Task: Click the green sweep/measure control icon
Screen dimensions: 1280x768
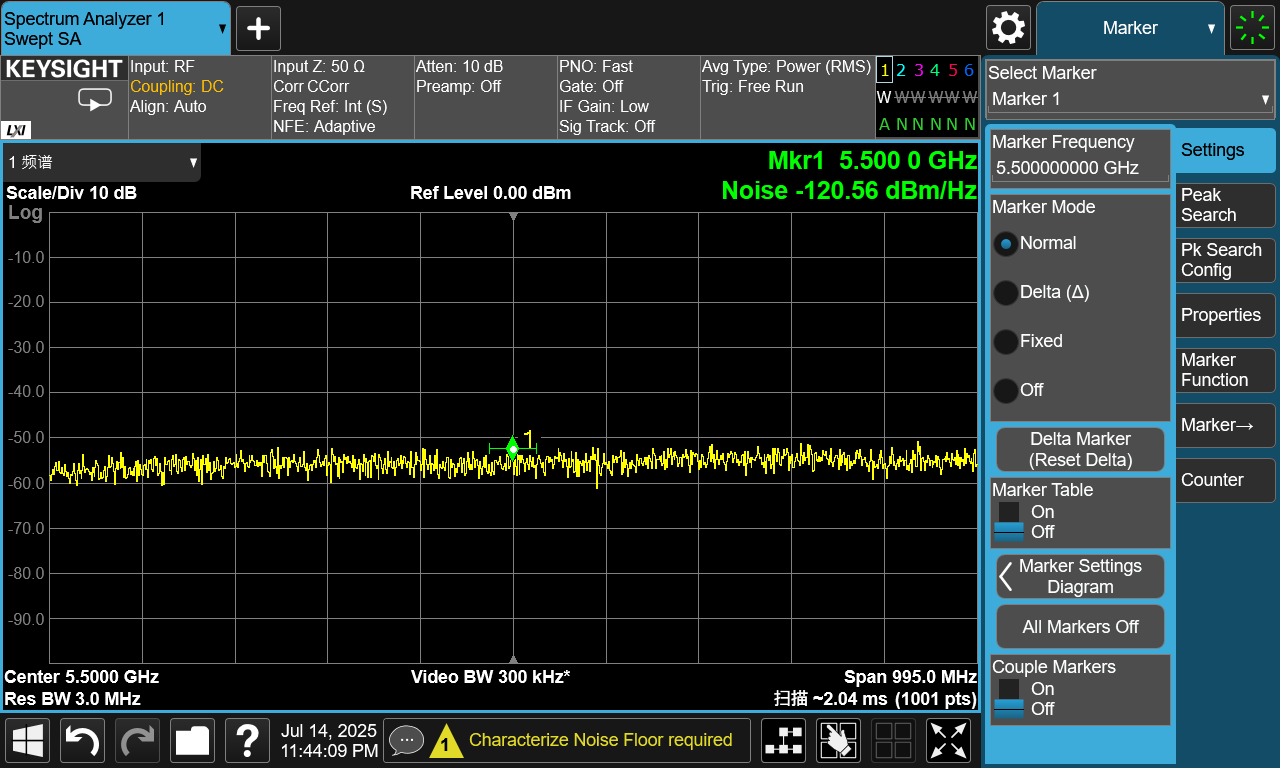Action: tap(1252, 28)
